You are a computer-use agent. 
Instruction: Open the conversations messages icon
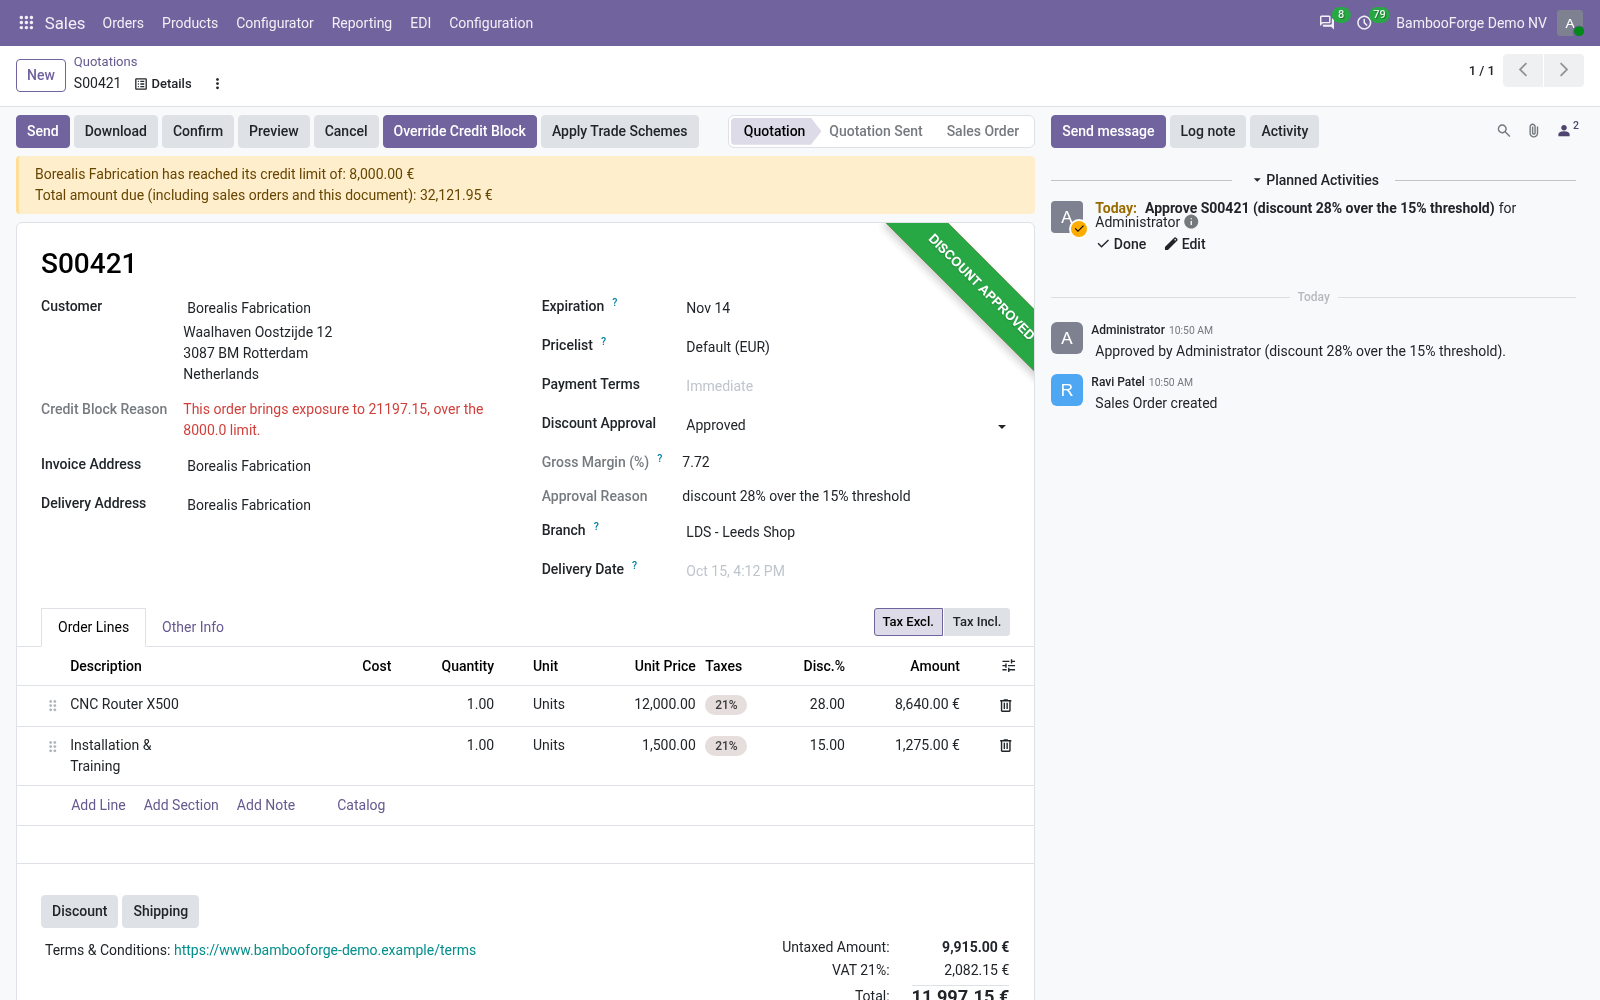[x=1327, y=23]
